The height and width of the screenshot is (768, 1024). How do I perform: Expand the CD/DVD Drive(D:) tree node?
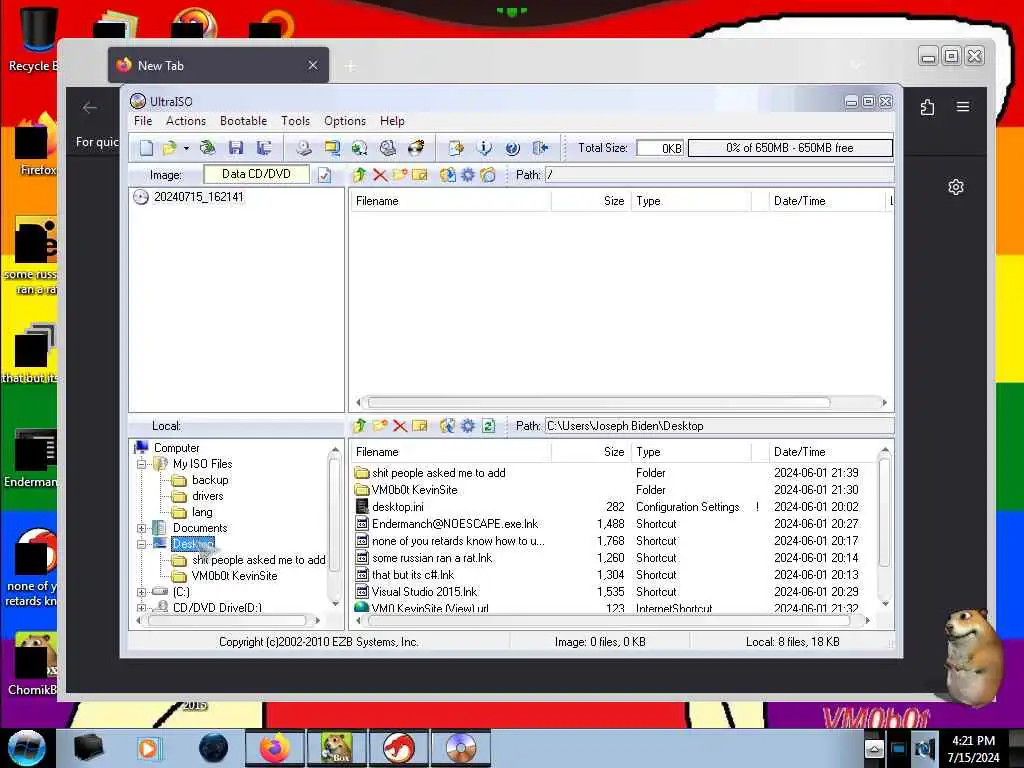[141, 607]
